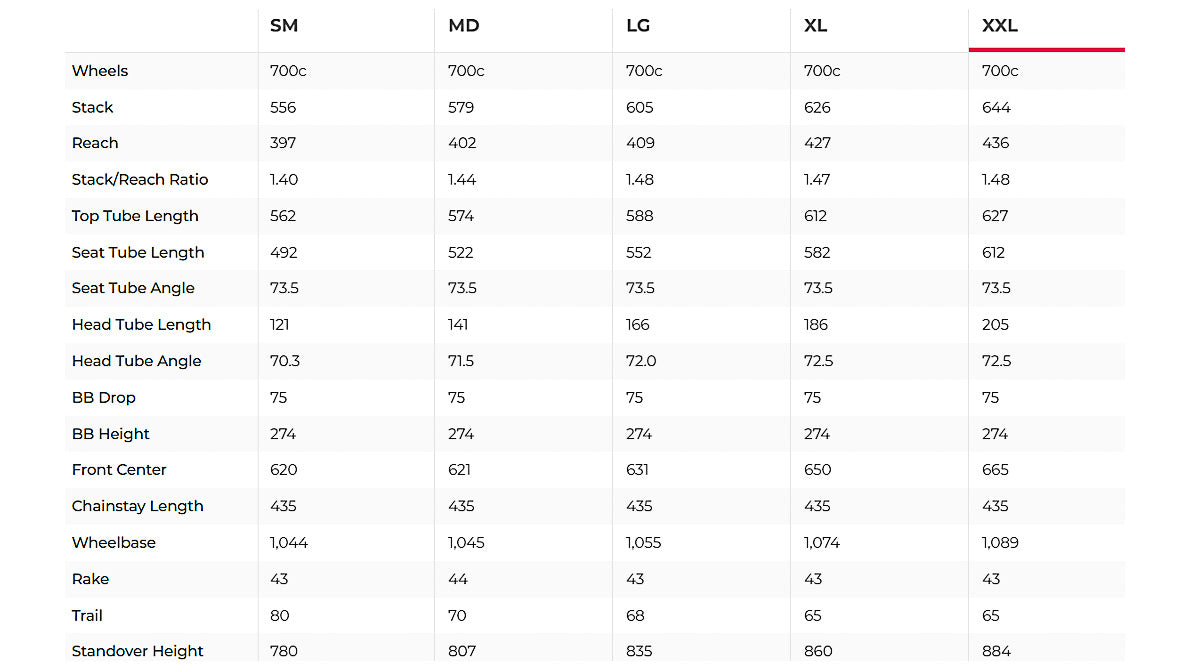Select the MD size column header
This screenshot has height=669, width=1190.
click(x=464, y=26)
